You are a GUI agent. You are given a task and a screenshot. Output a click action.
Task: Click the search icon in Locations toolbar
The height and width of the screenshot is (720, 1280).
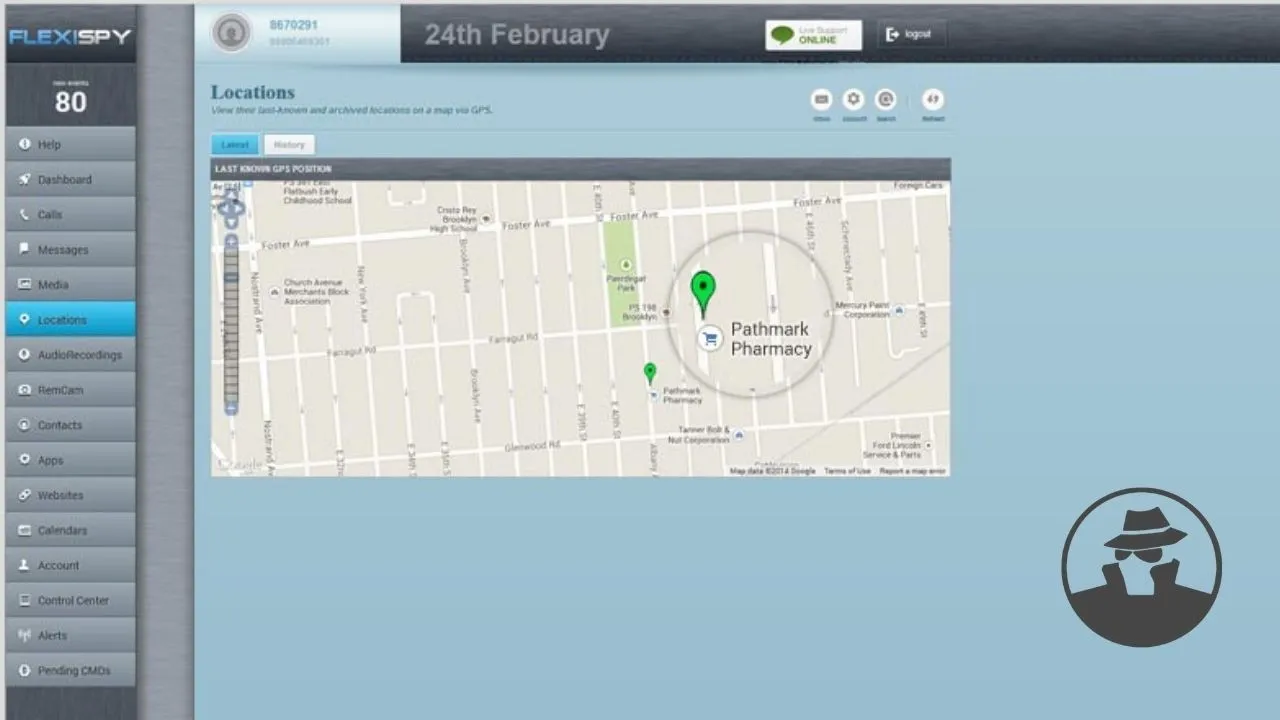(x=885, y=99)
